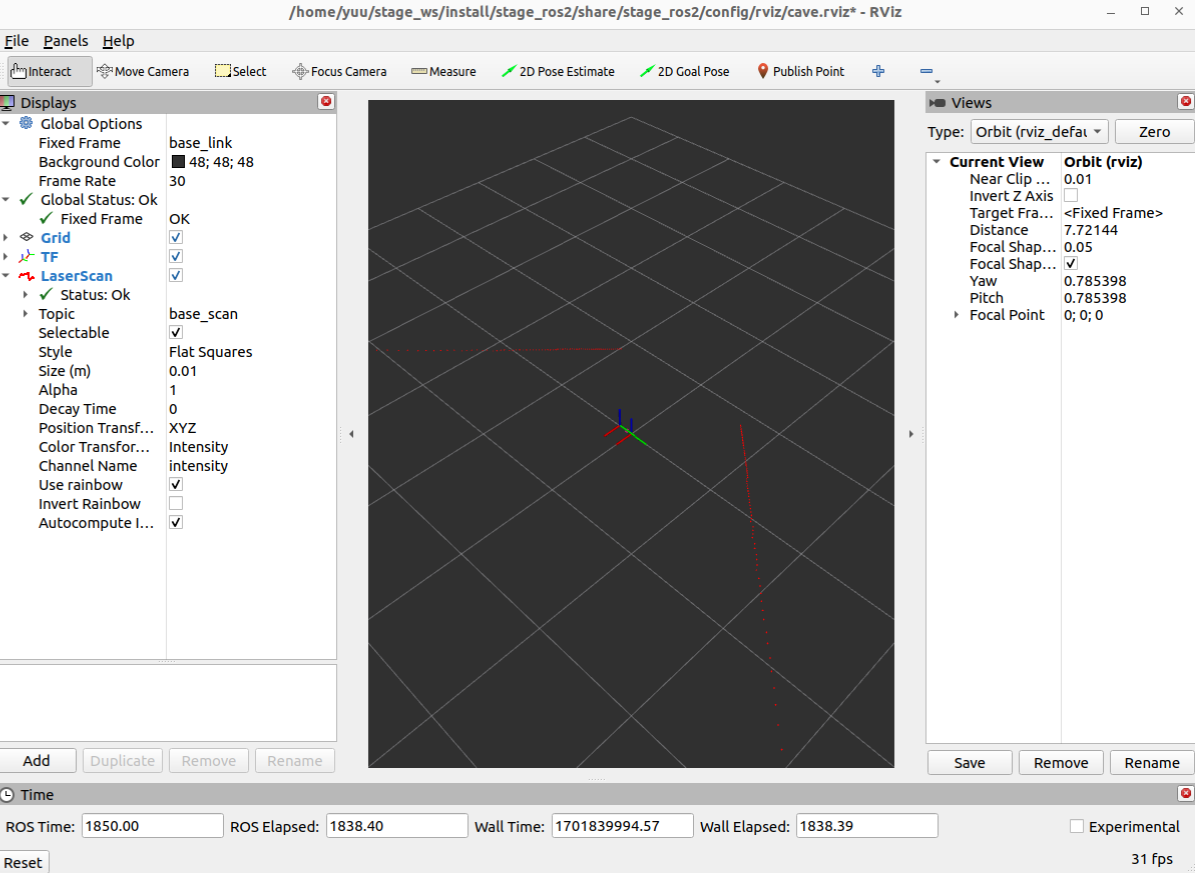This screenshot has height=873, width=1195.
Task: Click the Save view button
Action: tap(969, 762)
